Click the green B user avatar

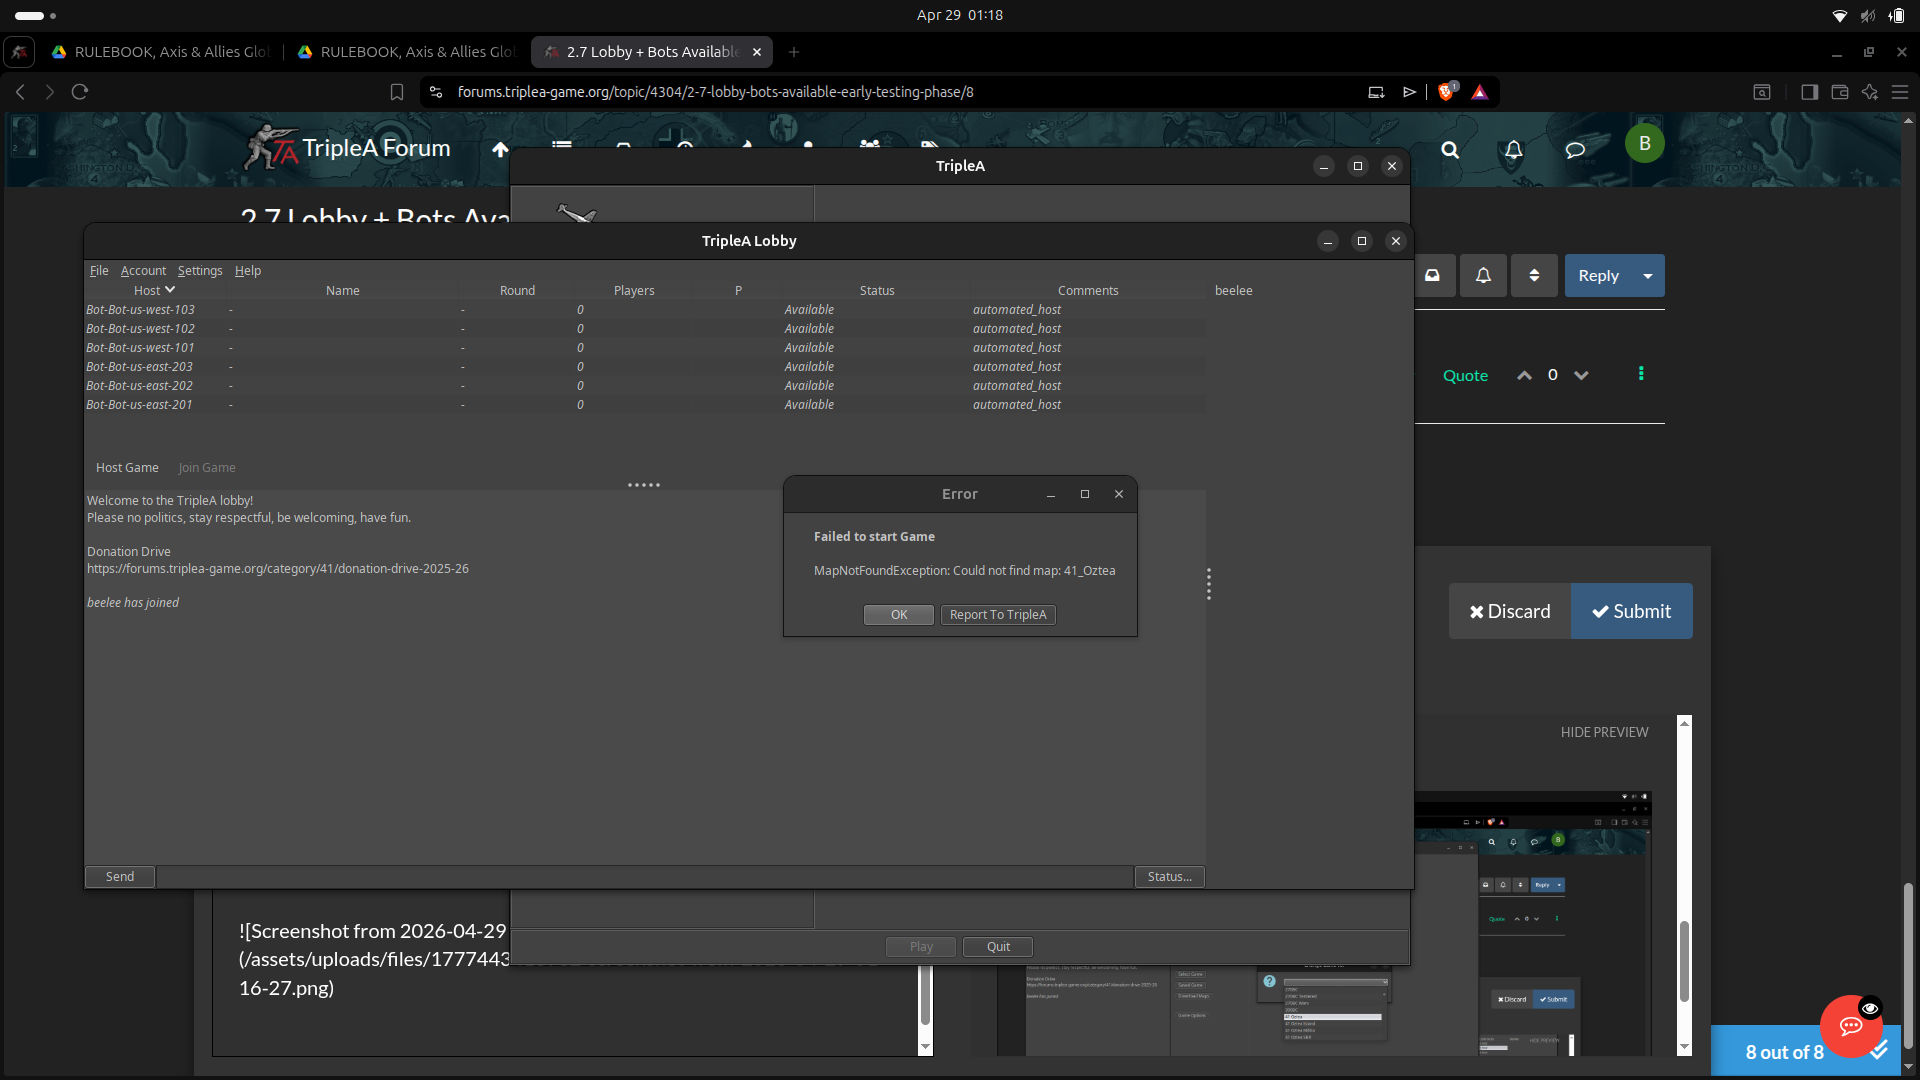pos(1644,144)
